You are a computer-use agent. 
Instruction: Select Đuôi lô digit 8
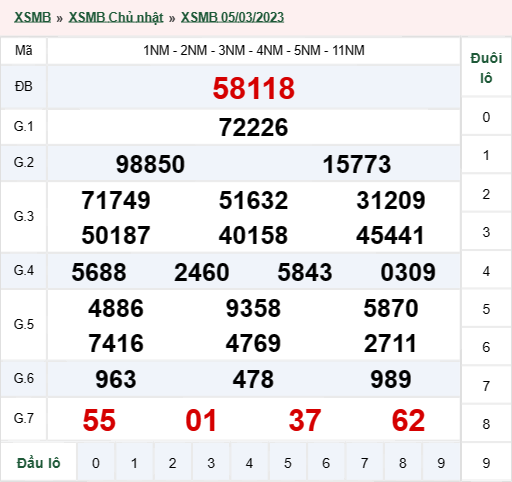[x=486, y=424]
